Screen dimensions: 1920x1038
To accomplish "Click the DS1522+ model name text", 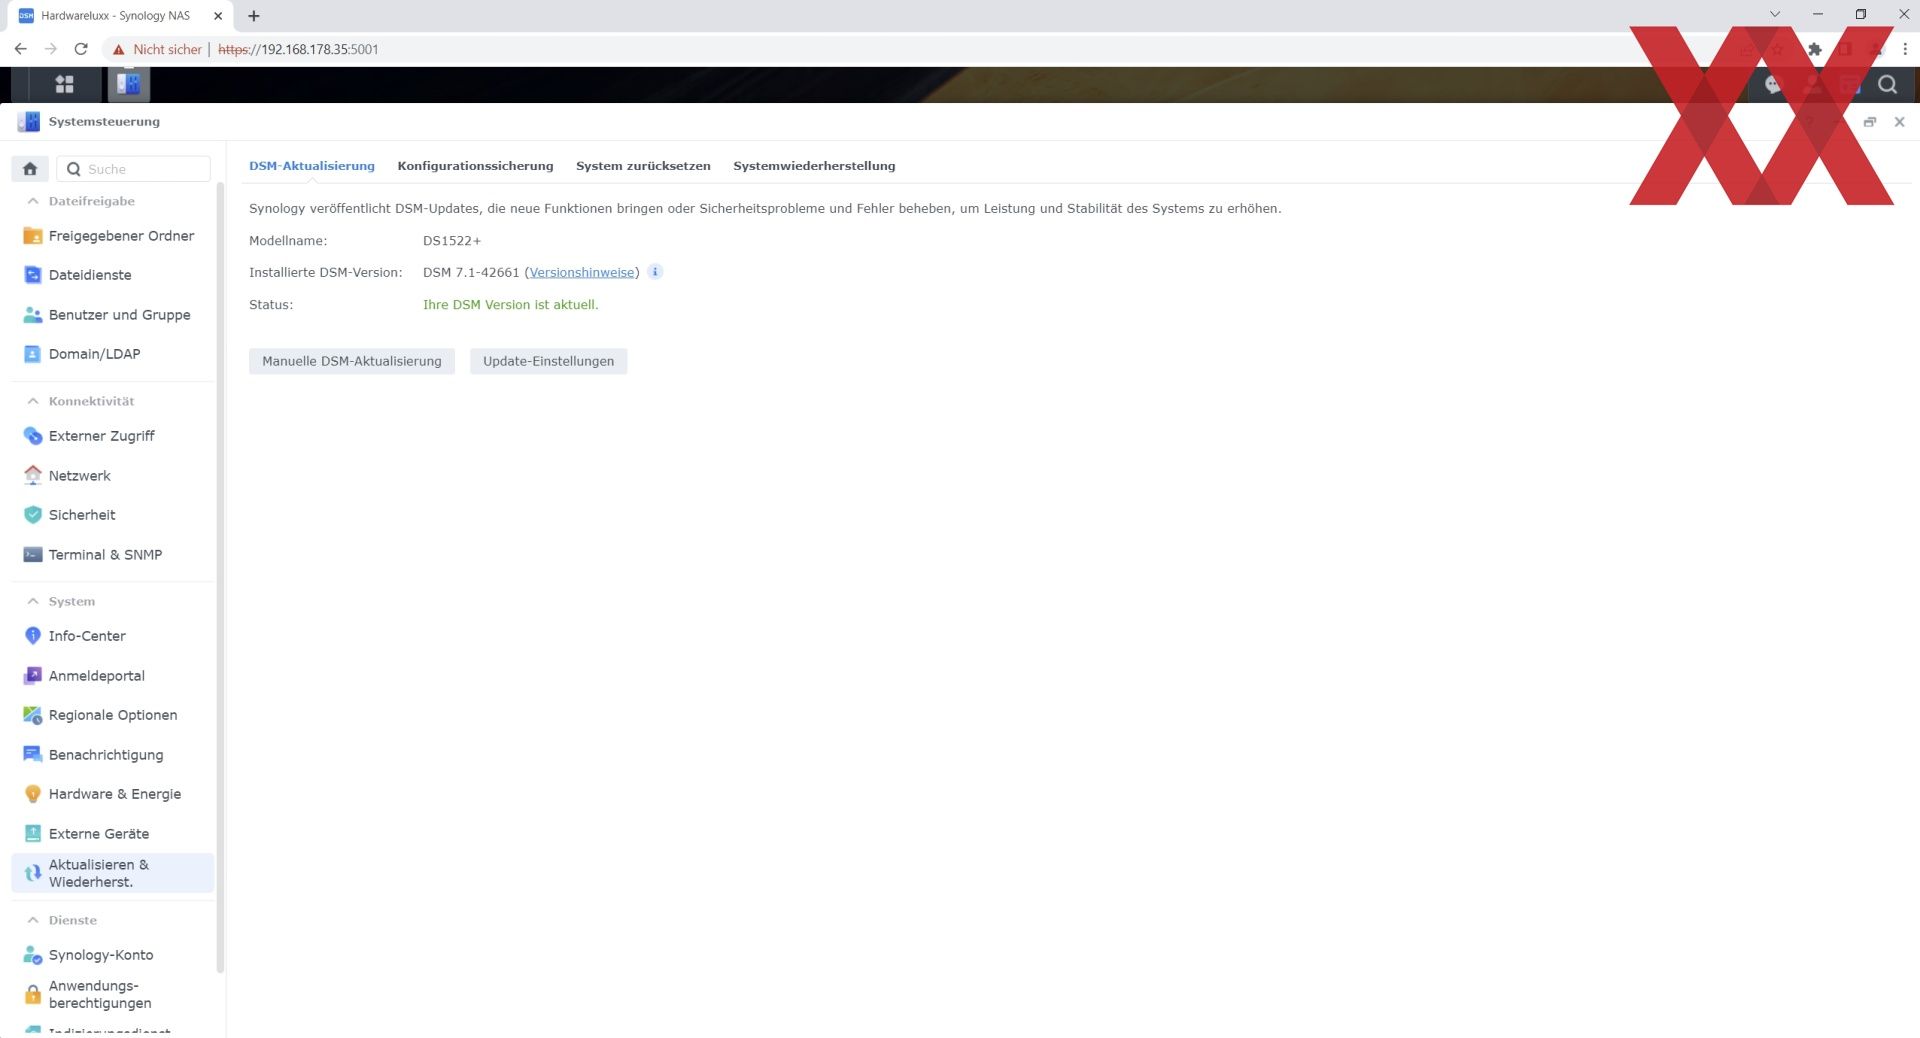I will pos(452,241).
